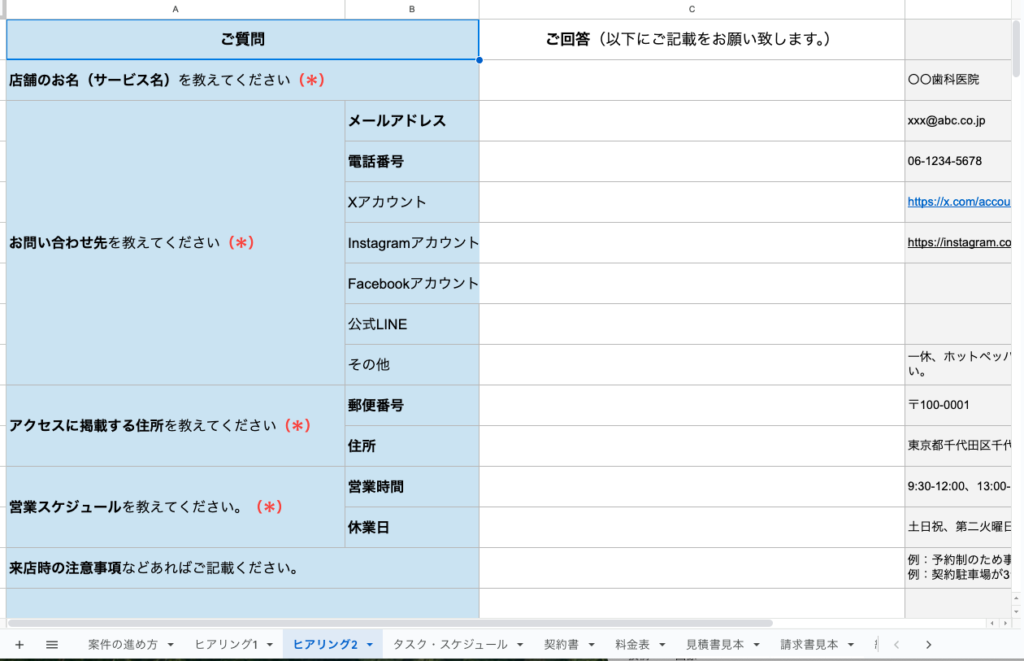Click answer cell for 電話番号
This screenshot has width=1024, height=661.
click(x=692, y=161)
